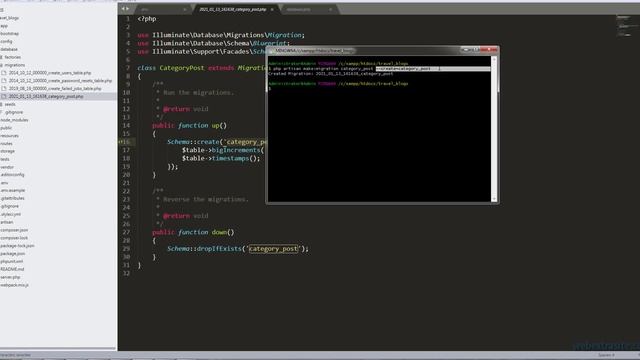Click the tab scroll left arrow
Image resolution: width=640 pixels, height=360 pixels.
pyautogui.click(x=123, y=9)
